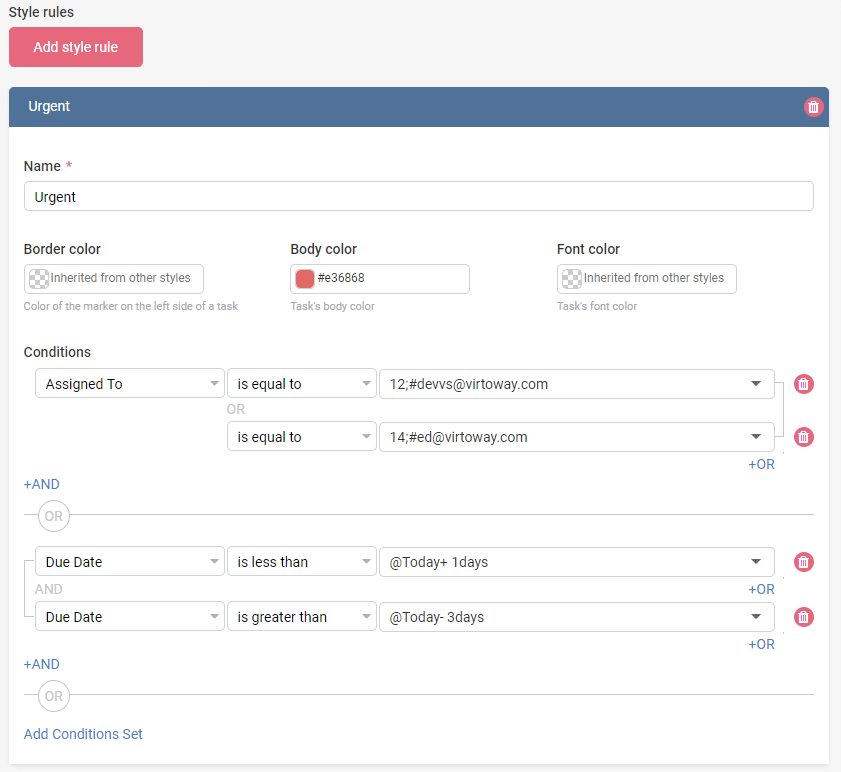Delete the Due Date is greater than condition
Viewport: 841px width, 772px height.
pyautogui.click(x=803, y=617)
